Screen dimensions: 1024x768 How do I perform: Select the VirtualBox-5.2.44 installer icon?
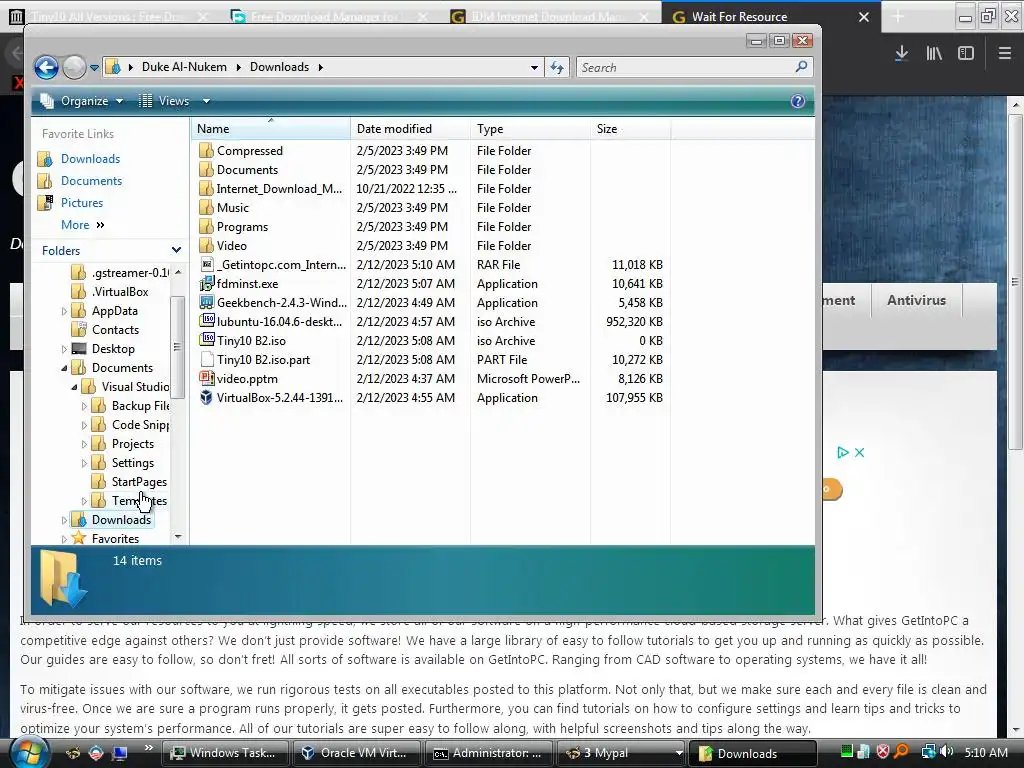click(x=206, y=397)
